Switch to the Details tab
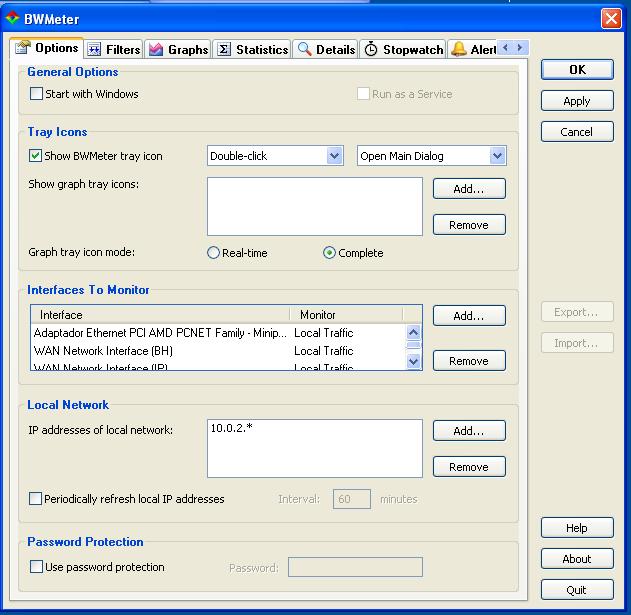631x615 pixels. tap(326, 50)
